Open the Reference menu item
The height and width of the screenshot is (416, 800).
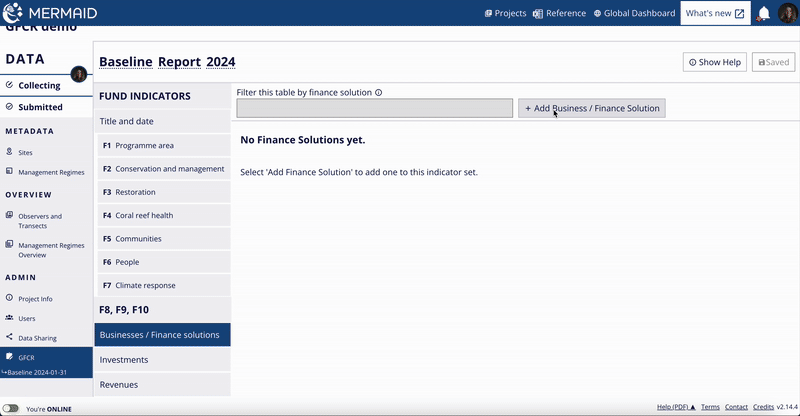[560, 13]
